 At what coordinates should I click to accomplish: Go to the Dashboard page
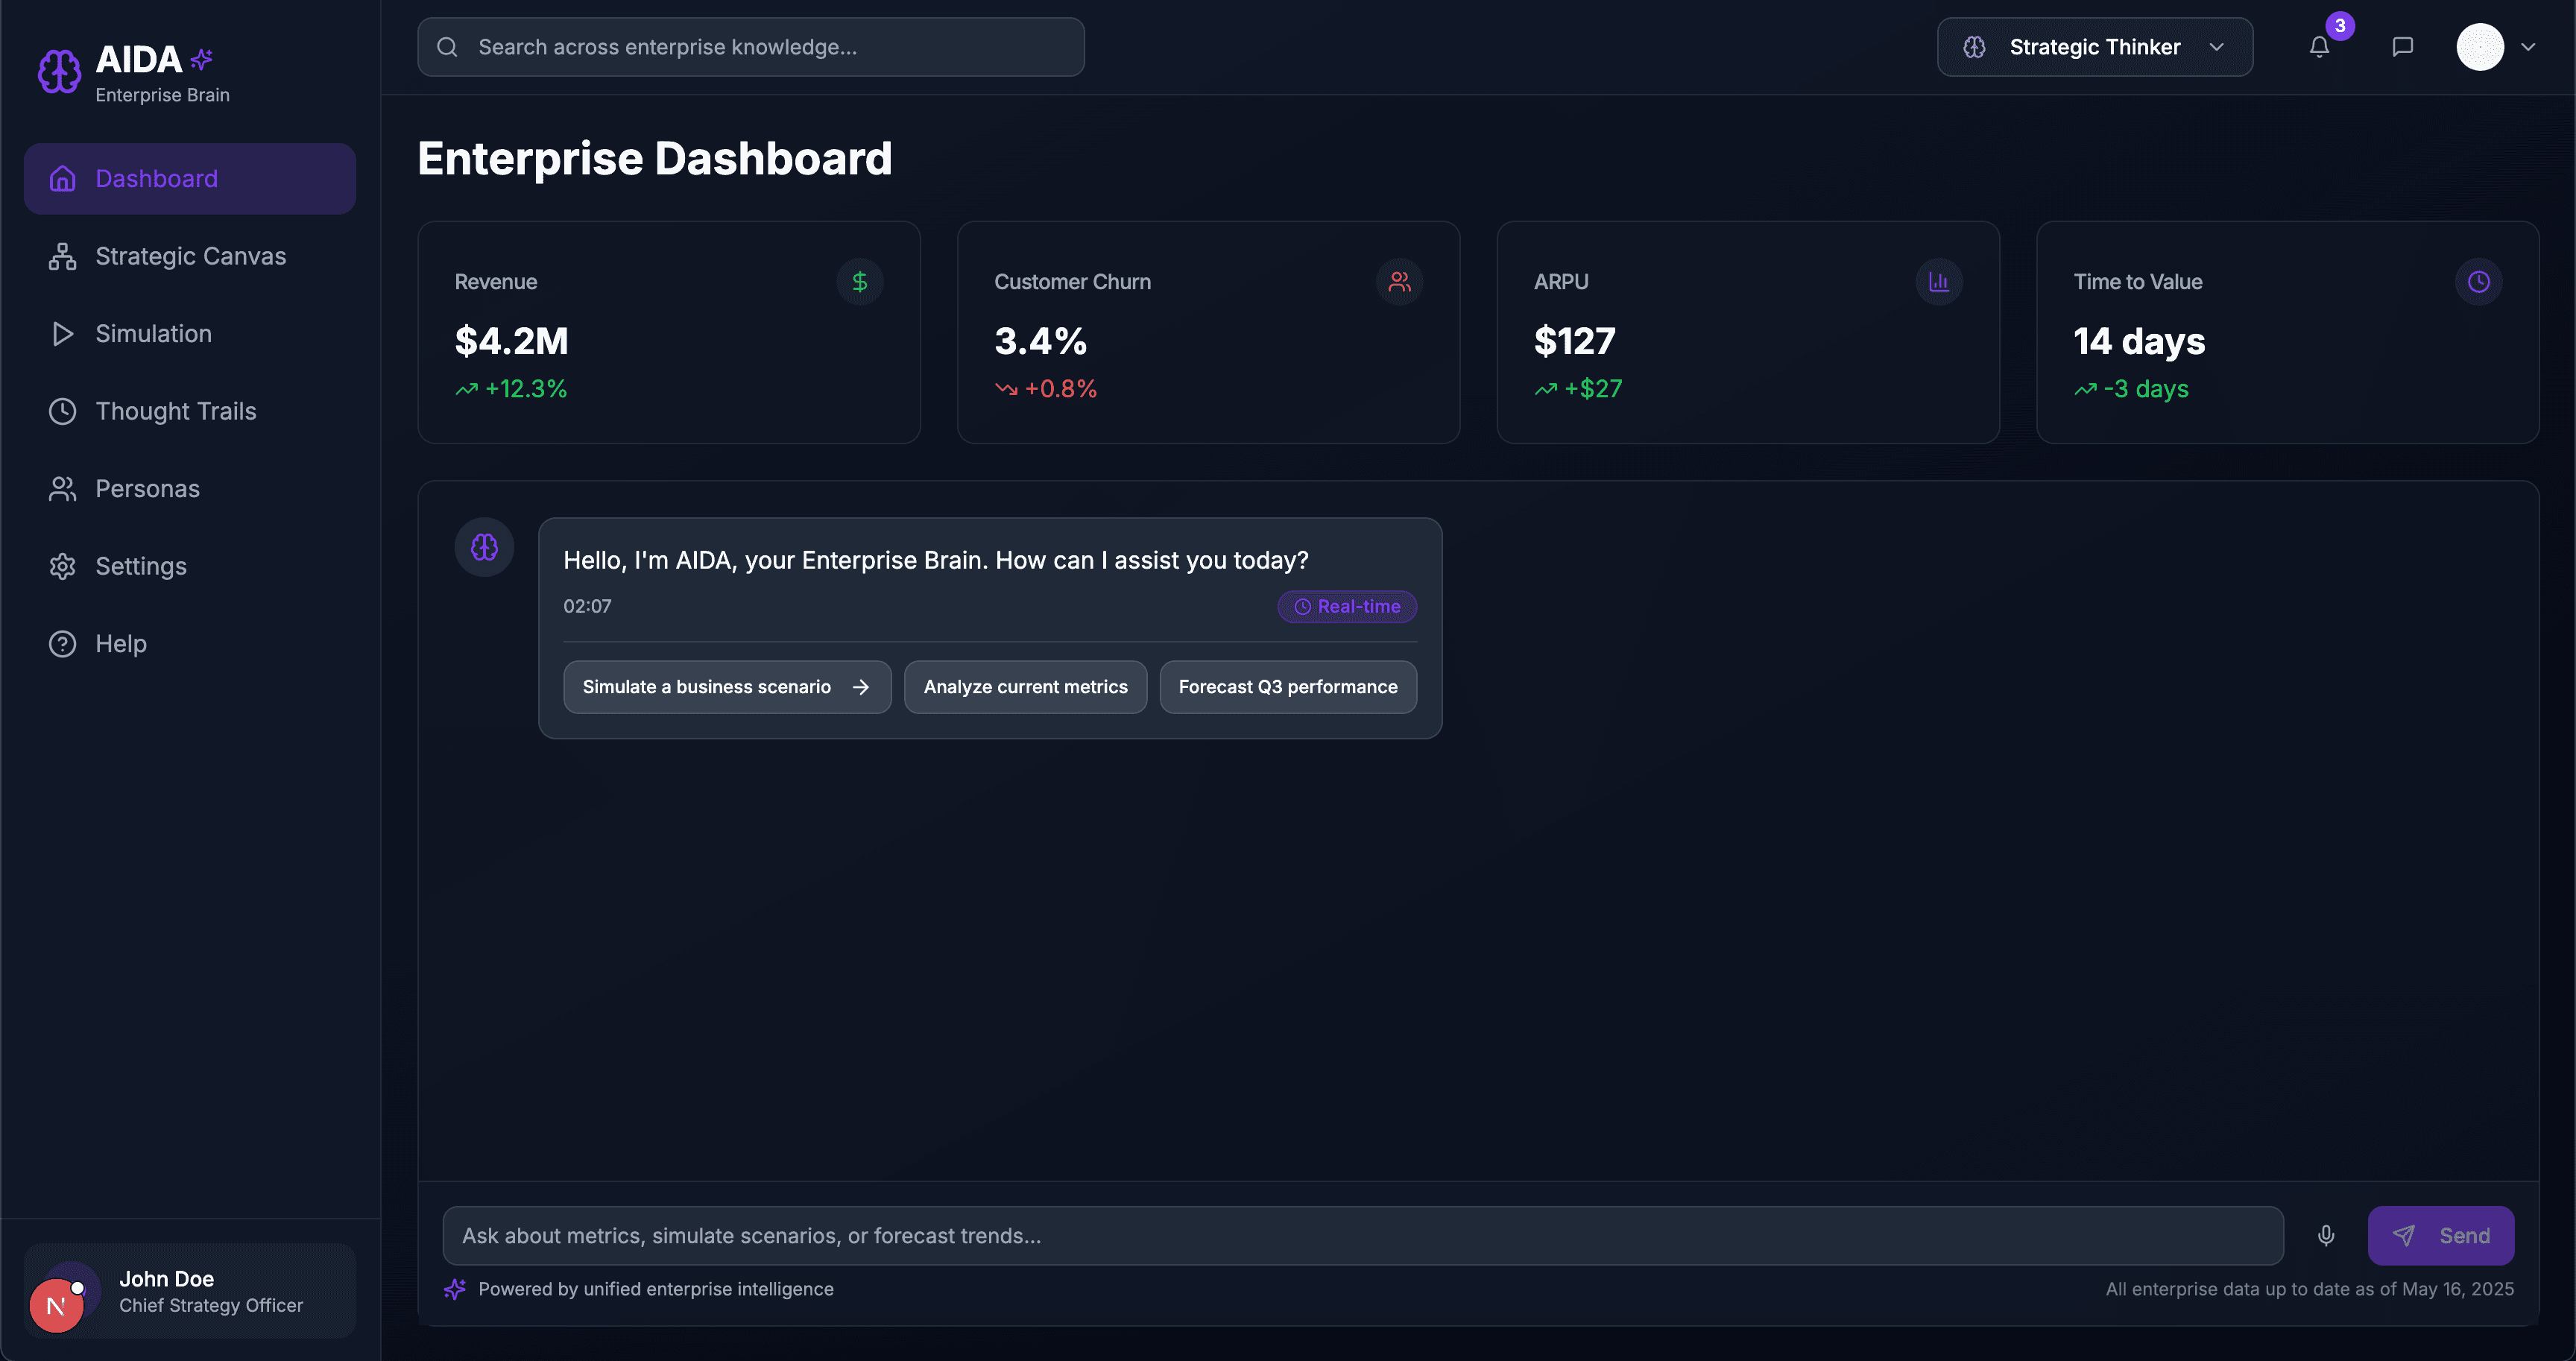(190, 179)
